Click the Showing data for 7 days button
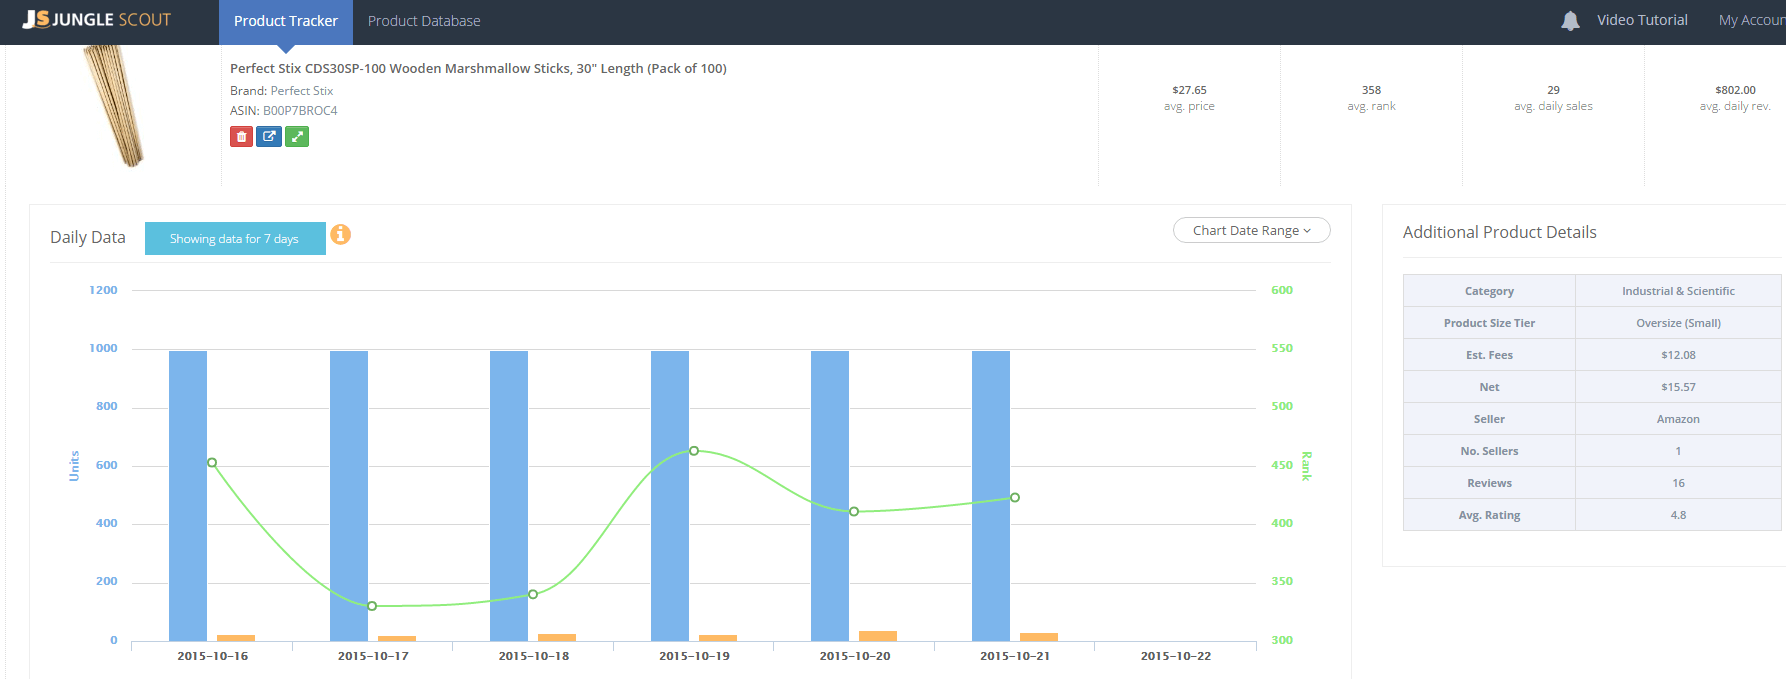Viewport: 1786px width, 679px height. point(235,238)
